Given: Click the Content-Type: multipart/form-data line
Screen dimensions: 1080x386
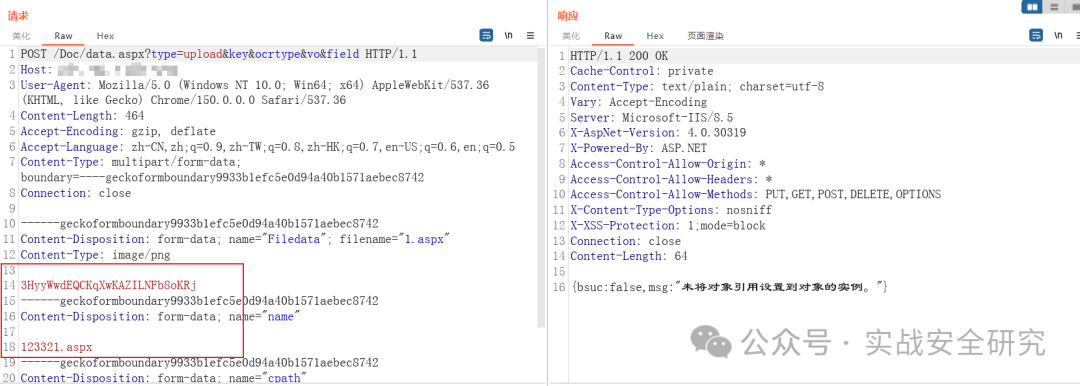Looking at the screenshot, I should 131,162.
